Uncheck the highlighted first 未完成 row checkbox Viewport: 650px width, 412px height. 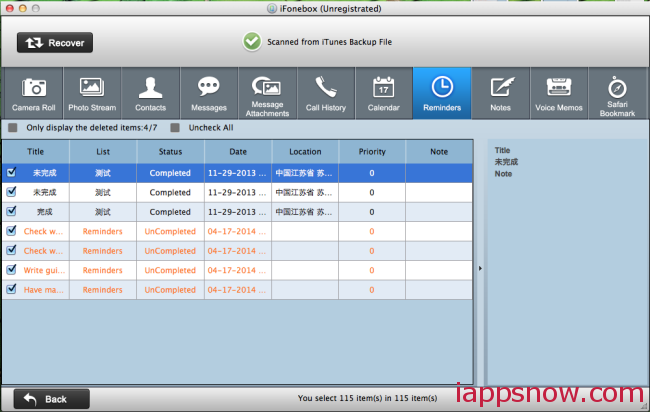[12, 172]
